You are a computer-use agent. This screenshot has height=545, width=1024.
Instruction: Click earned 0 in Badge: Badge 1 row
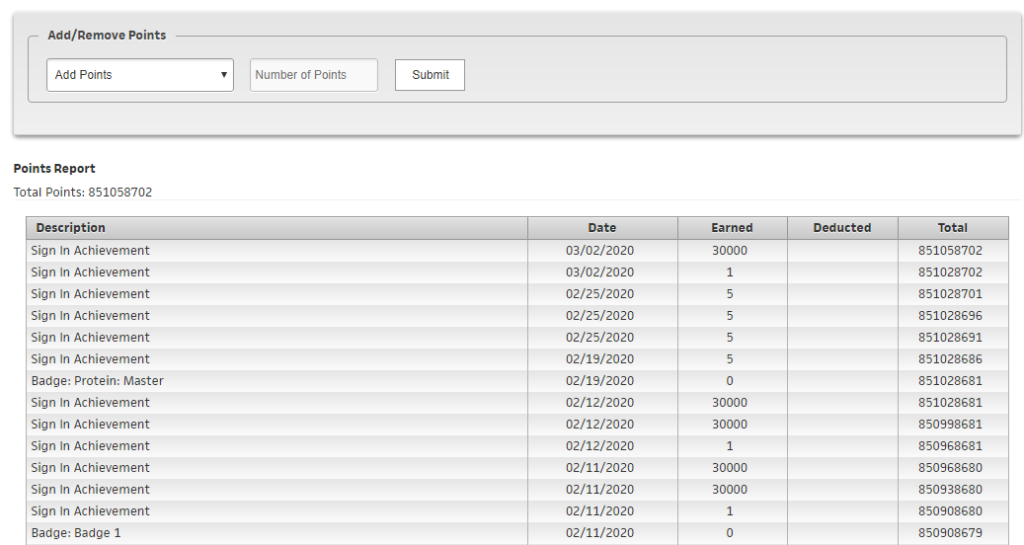point(729,533)
